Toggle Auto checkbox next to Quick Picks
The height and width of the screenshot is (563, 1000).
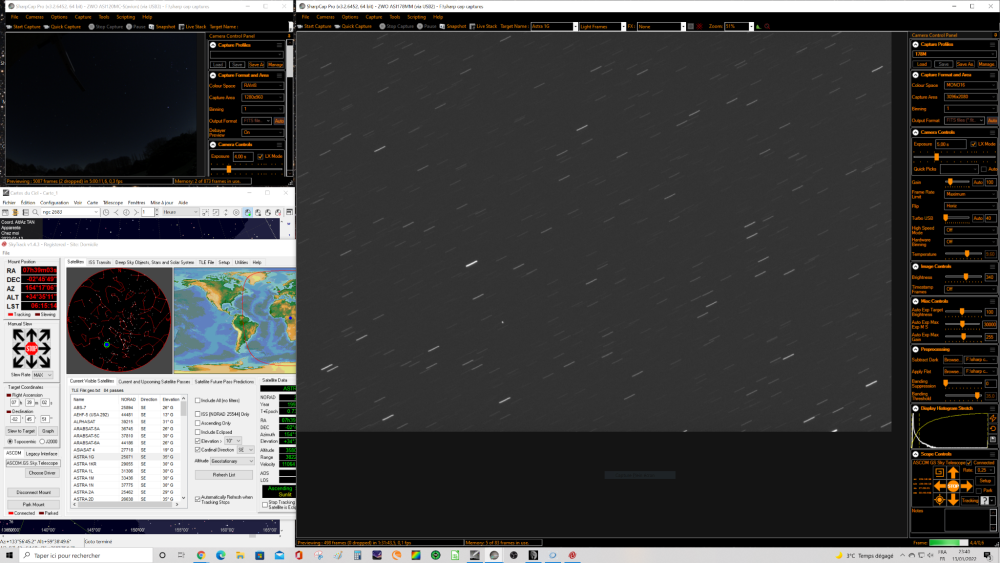(x=983, y=169)
